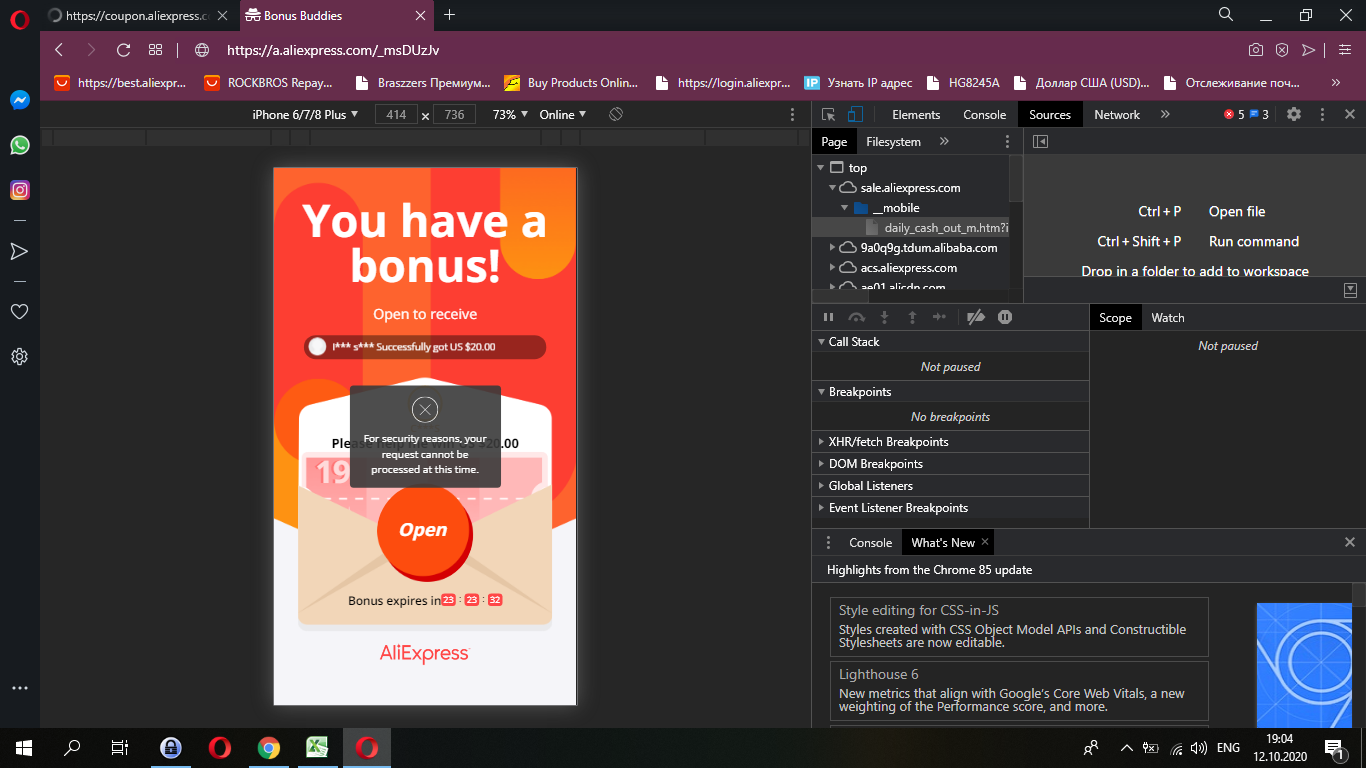1366x768 pixels.
Task: Collapse the sale.aliexpress.com tree node
Action: click(833, 188)
